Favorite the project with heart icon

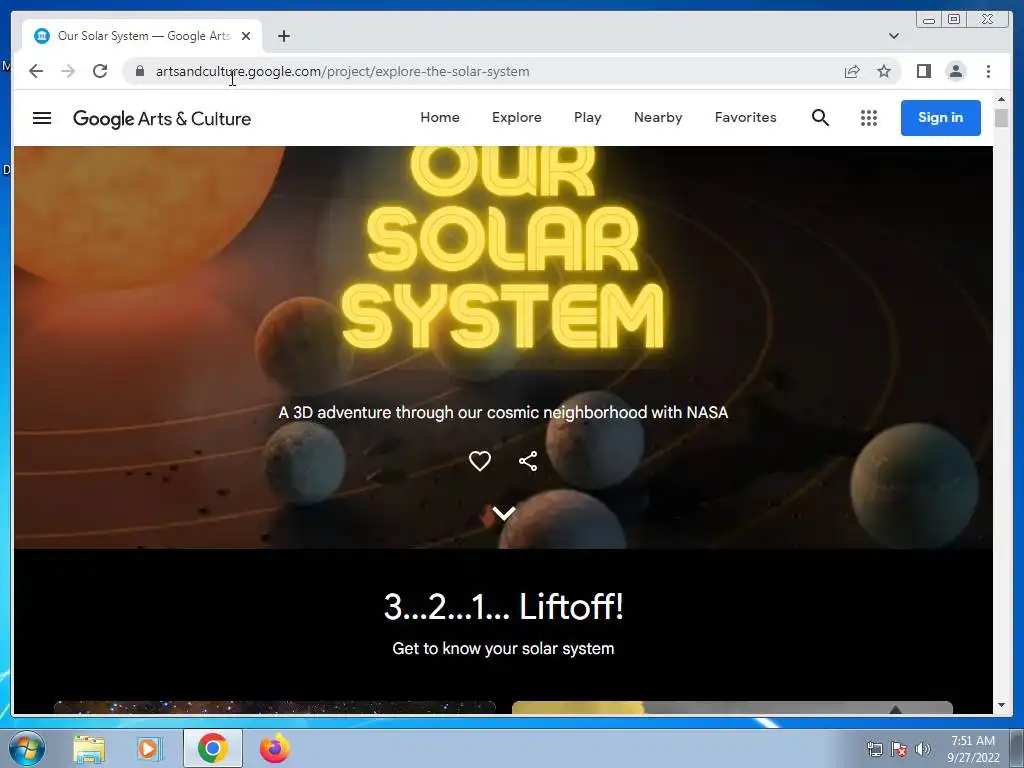(x=480, y=461)
